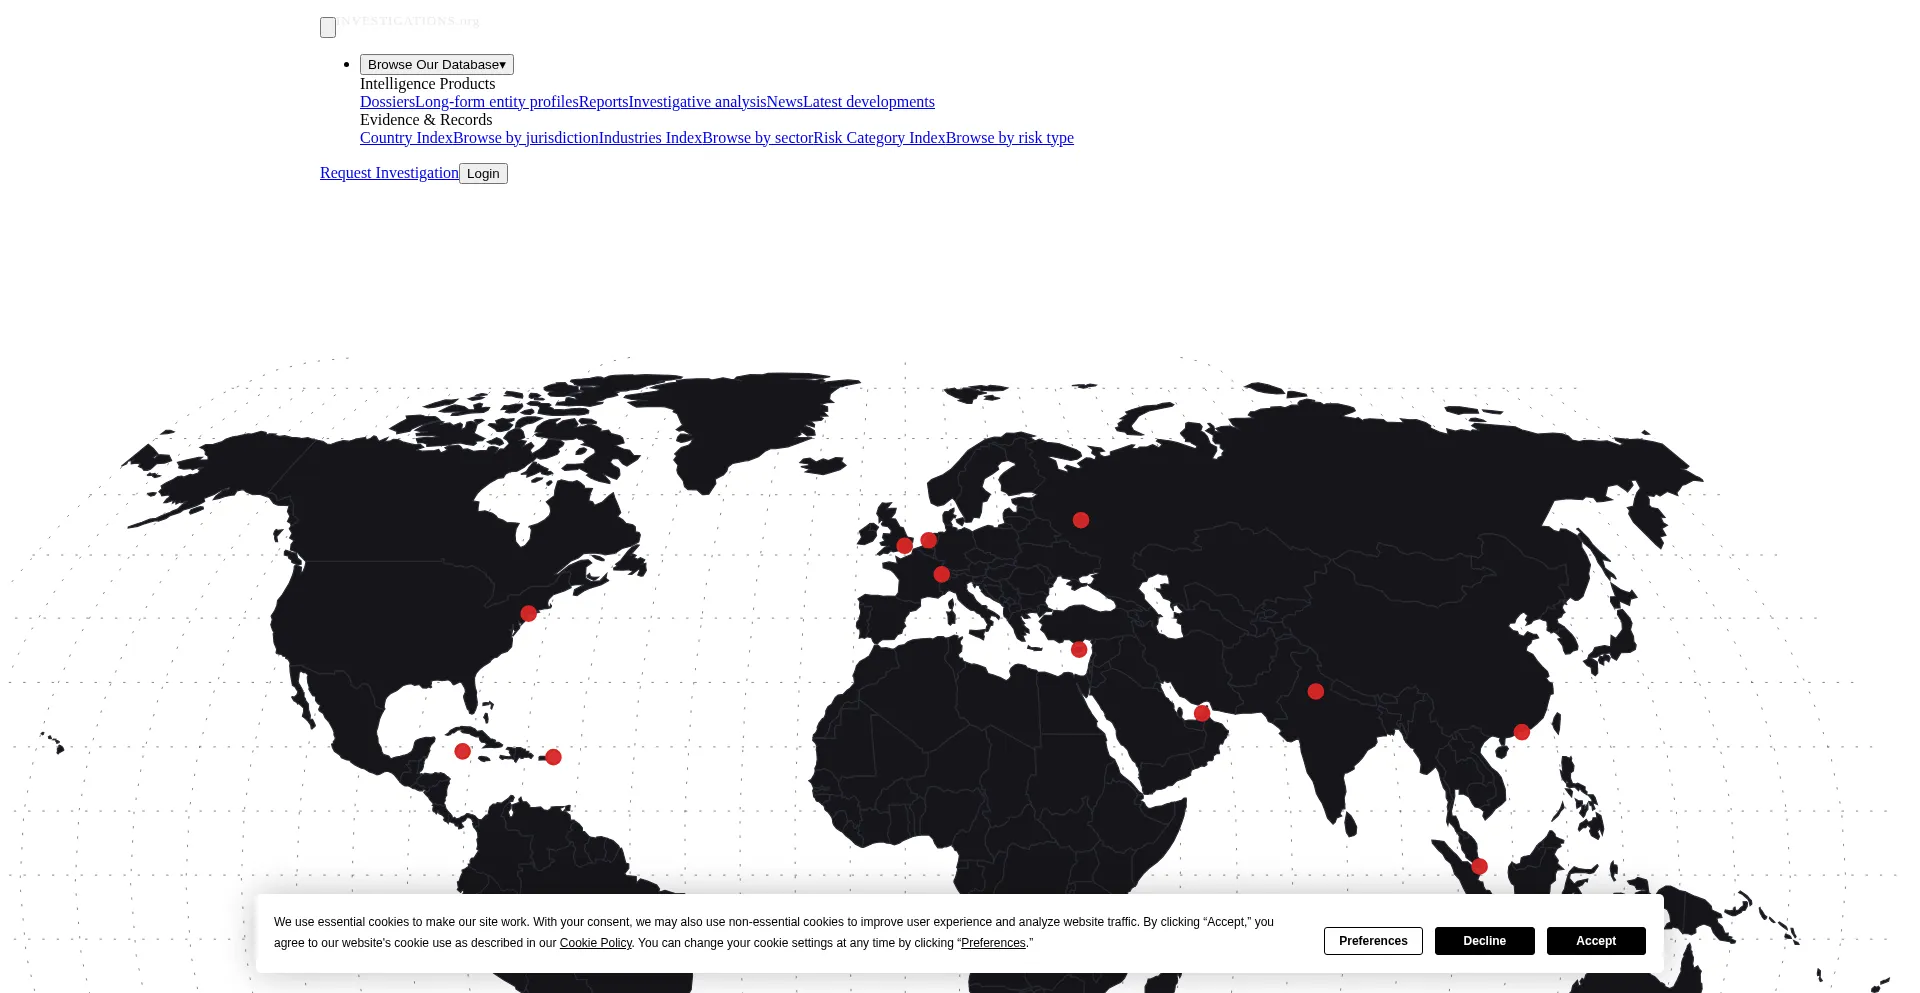Select the red marker on China's southern coast
This screenshot has height=993, width=1920.
tap(1522, 732)
